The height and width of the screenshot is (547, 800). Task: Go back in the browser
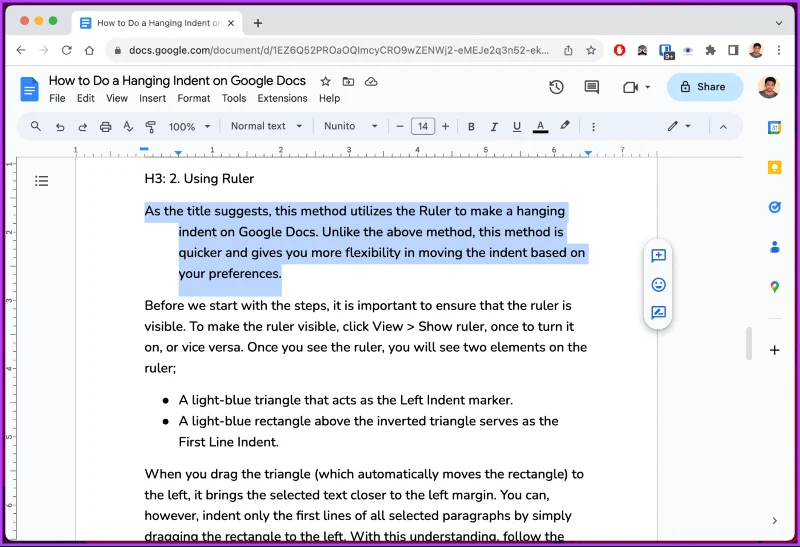(21, 50)
